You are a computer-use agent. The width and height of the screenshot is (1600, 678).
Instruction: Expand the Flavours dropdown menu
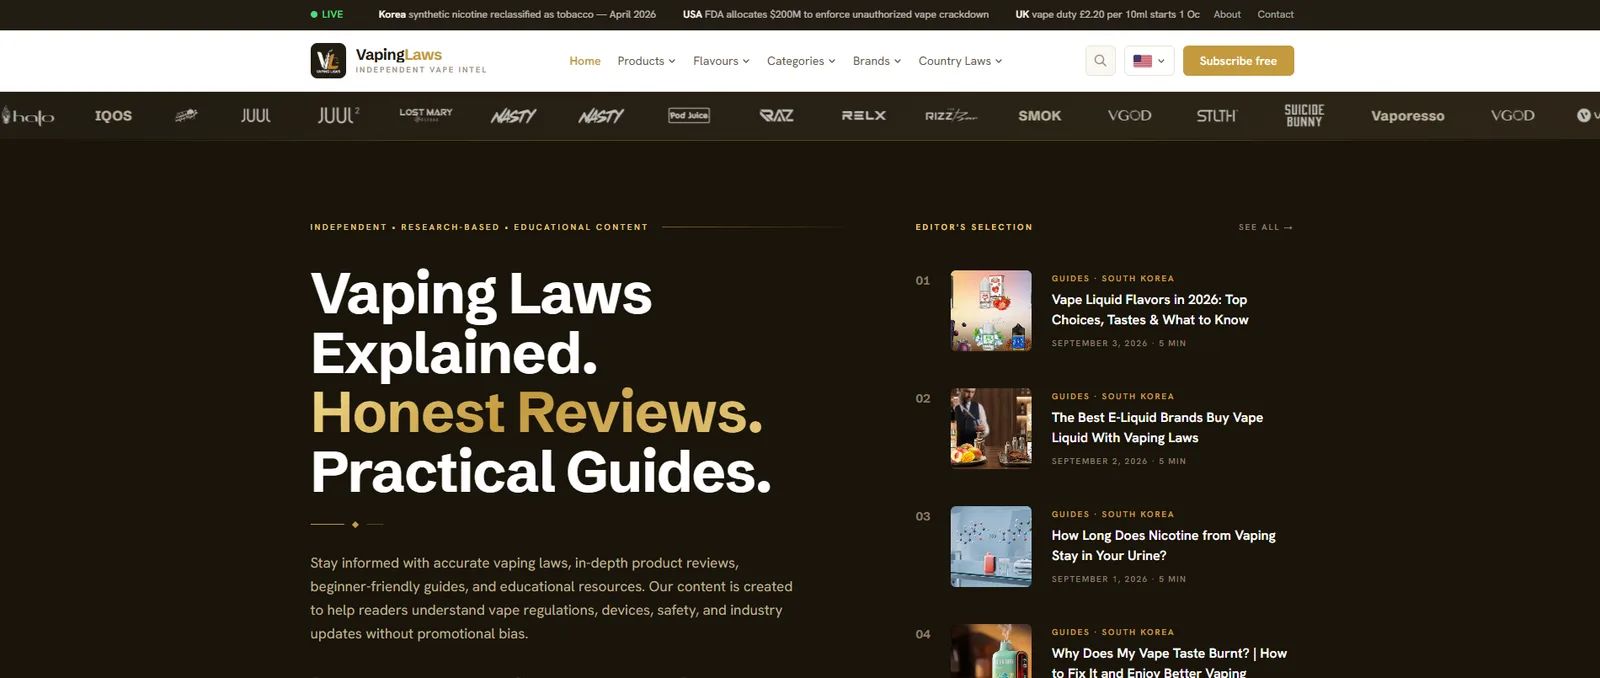point(721,61)
